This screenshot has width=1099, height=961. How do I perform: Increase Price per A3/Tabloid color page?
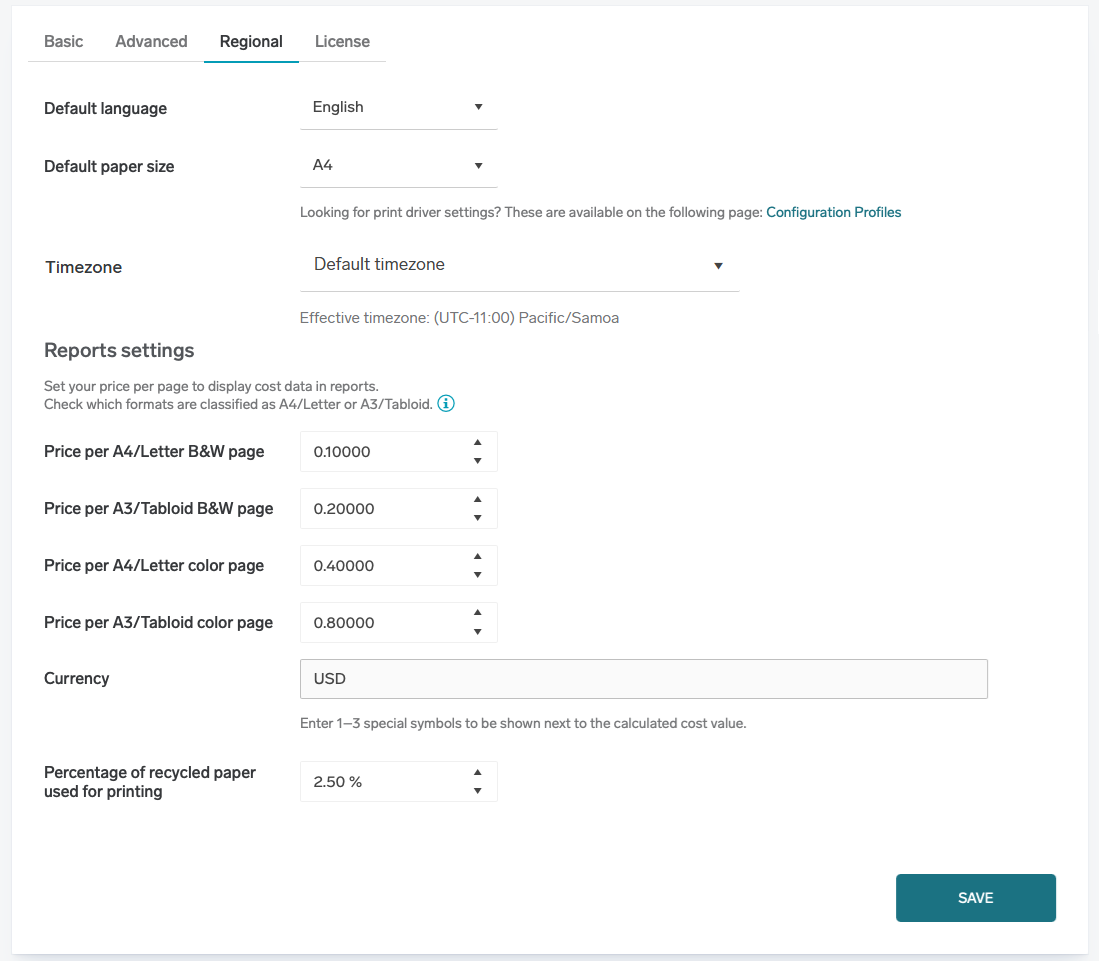click(x=478, y=613)
